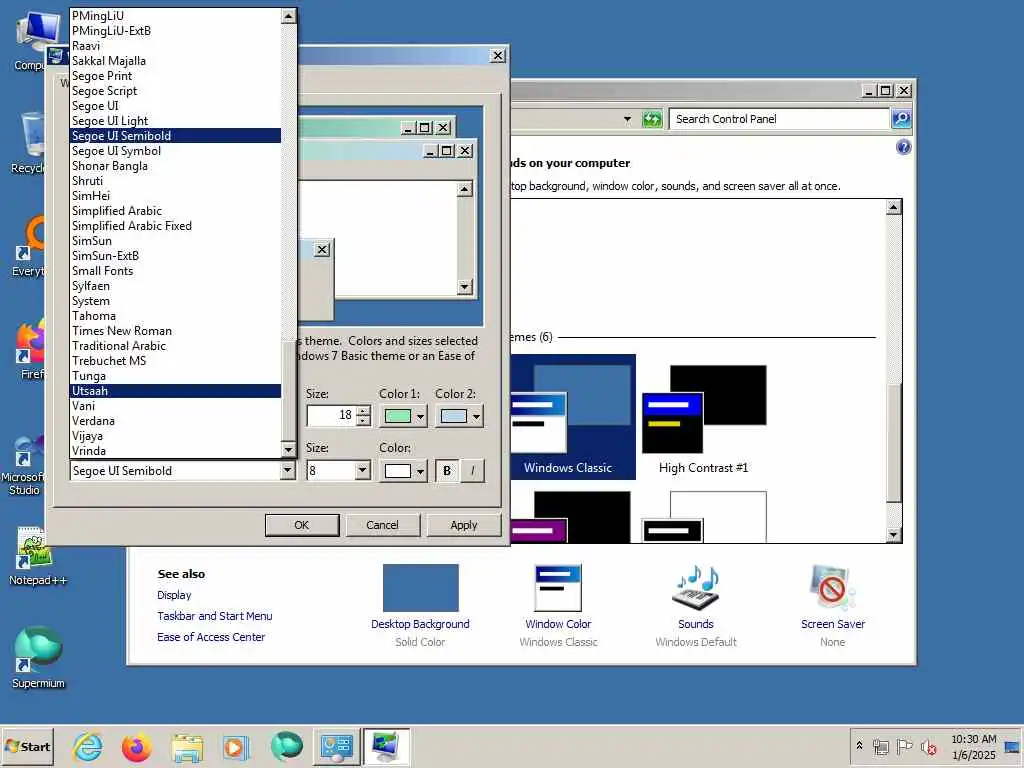The image size is (1024, 768).
Task: Apply the appearance changes
Action: click(464, 525)
